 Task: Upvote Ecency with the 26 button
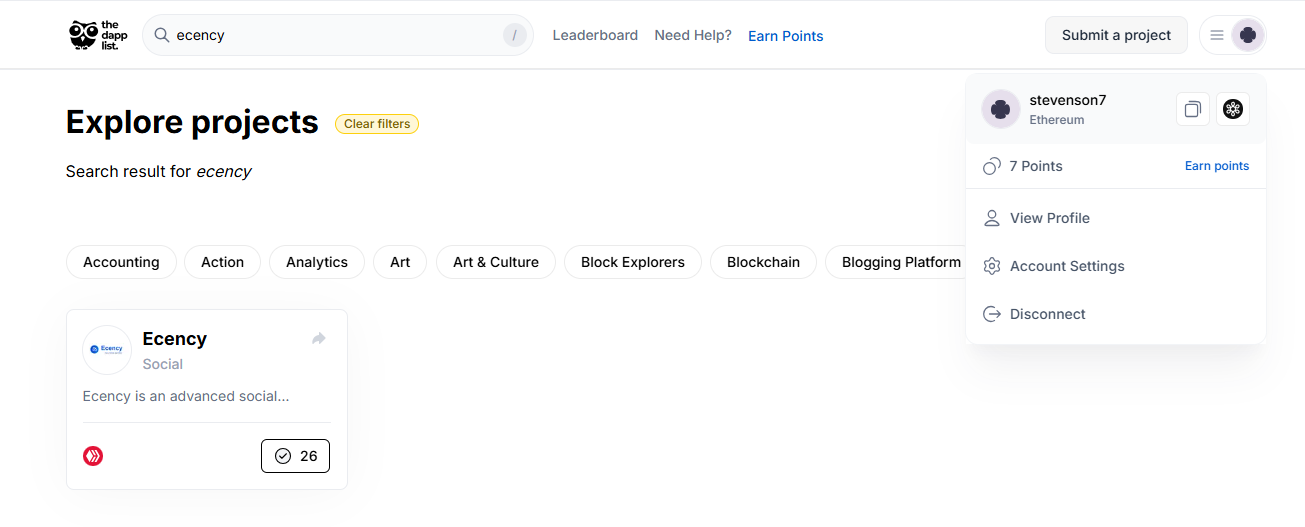295,456
